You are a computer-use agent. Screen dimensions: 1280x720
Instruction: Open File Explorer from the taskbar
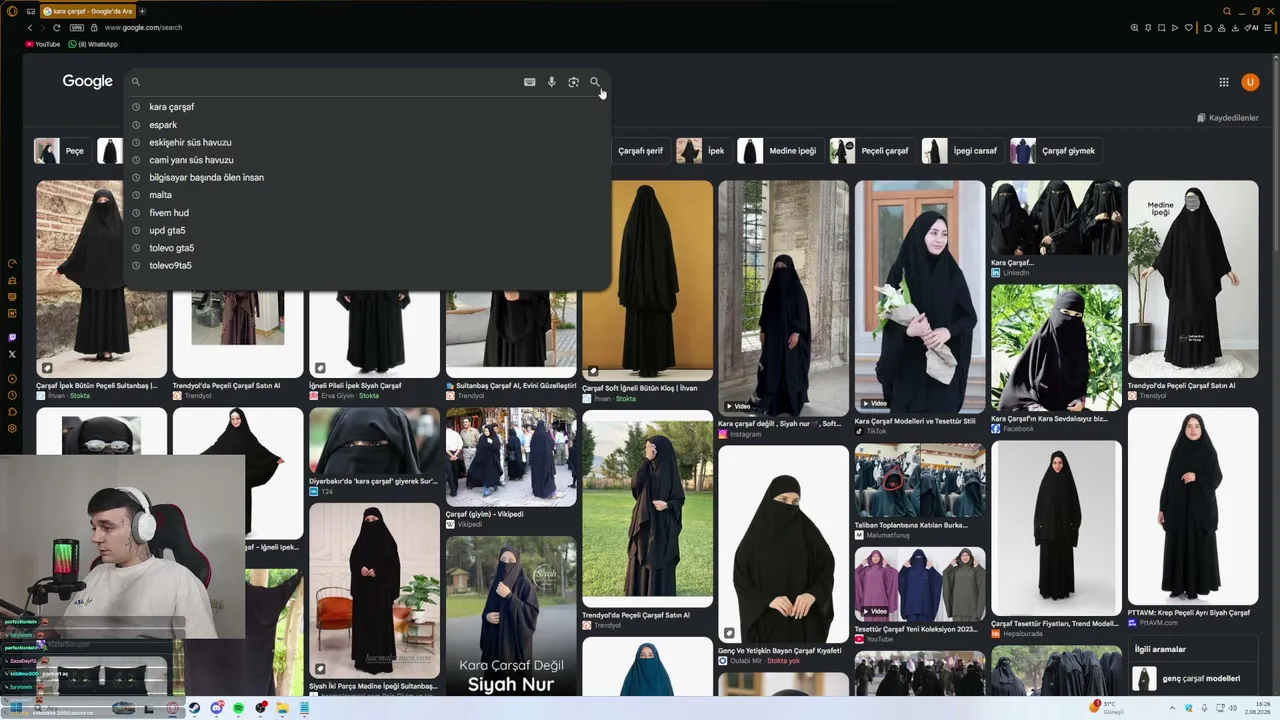point(283,708)
